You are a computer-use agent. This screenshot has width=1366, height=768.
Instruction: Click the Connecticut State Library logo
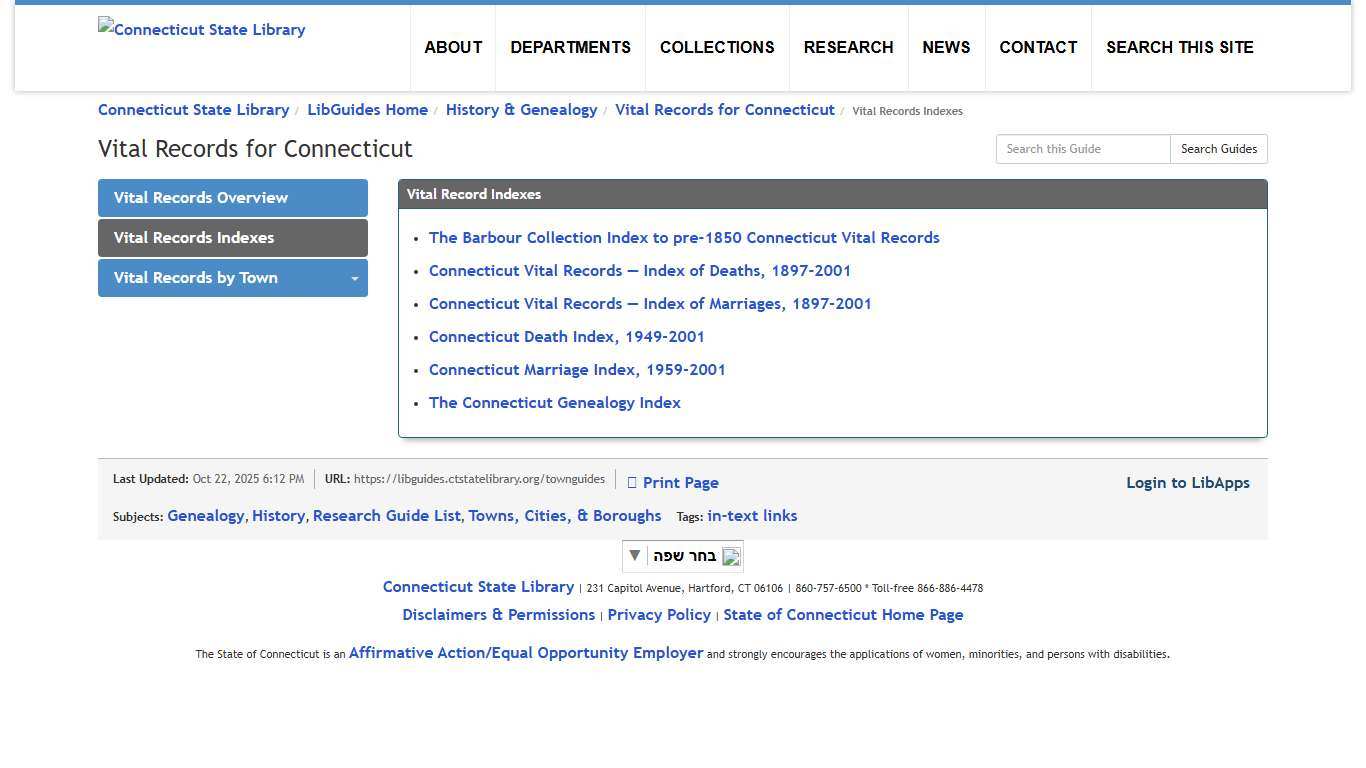pos(201,29)
